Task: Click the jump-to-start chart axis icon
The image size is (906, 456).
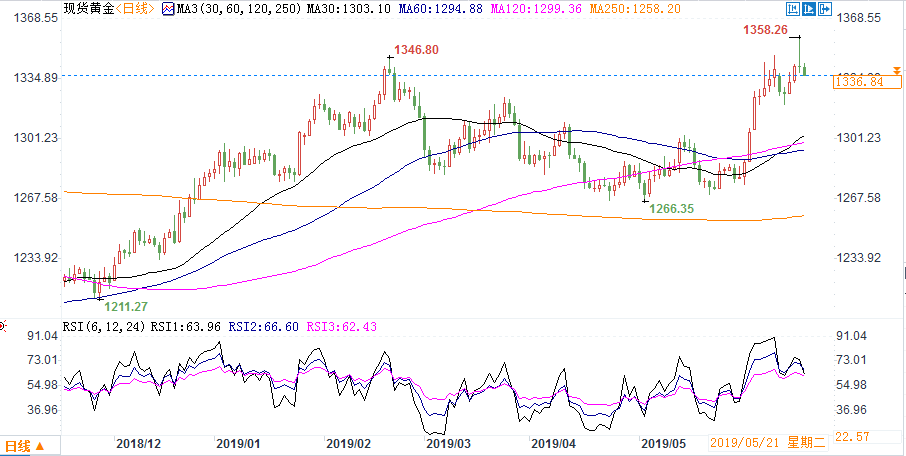Action: (x=793, y=9)
